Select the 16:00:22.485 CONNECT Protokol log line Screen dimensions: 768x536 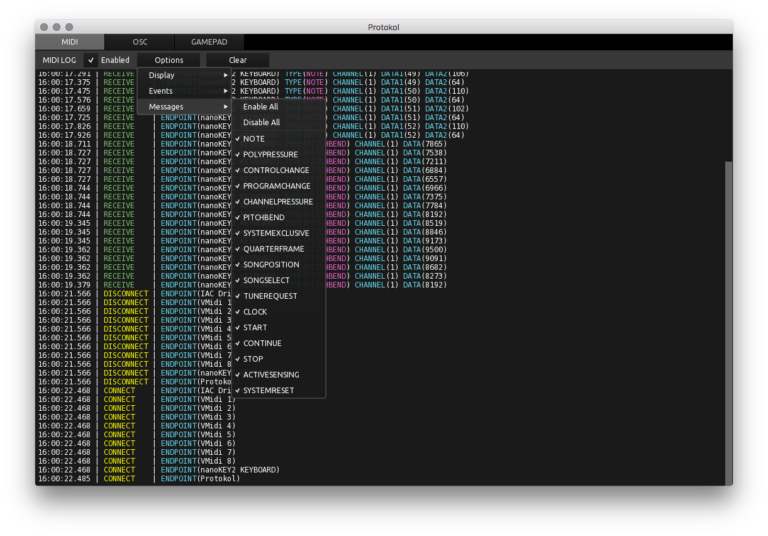tap(139, 479)
